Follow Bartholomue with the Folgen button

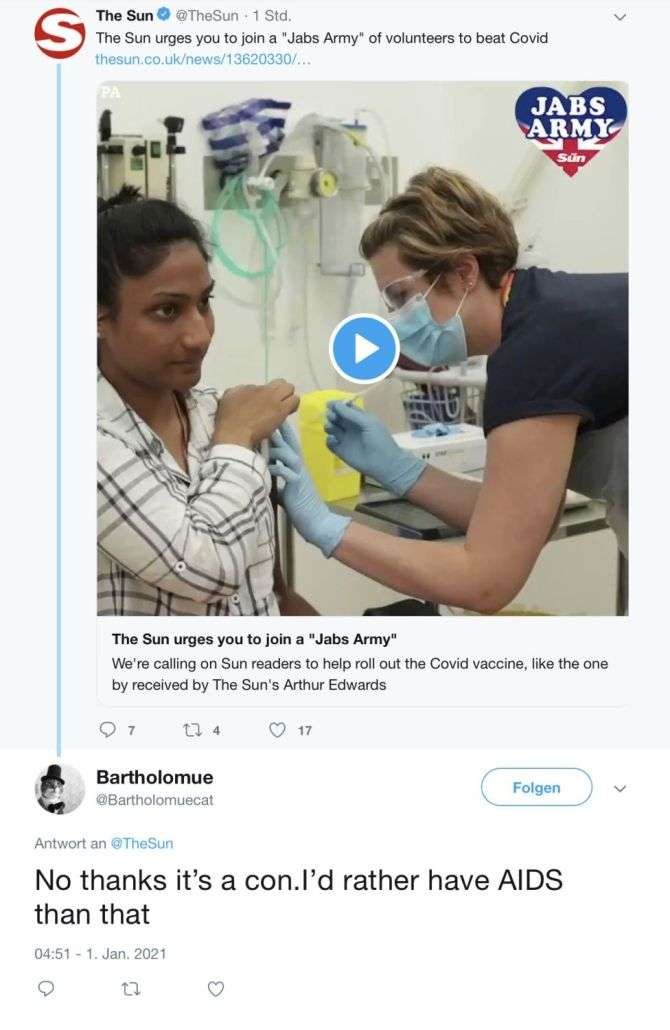coord(536,787)
